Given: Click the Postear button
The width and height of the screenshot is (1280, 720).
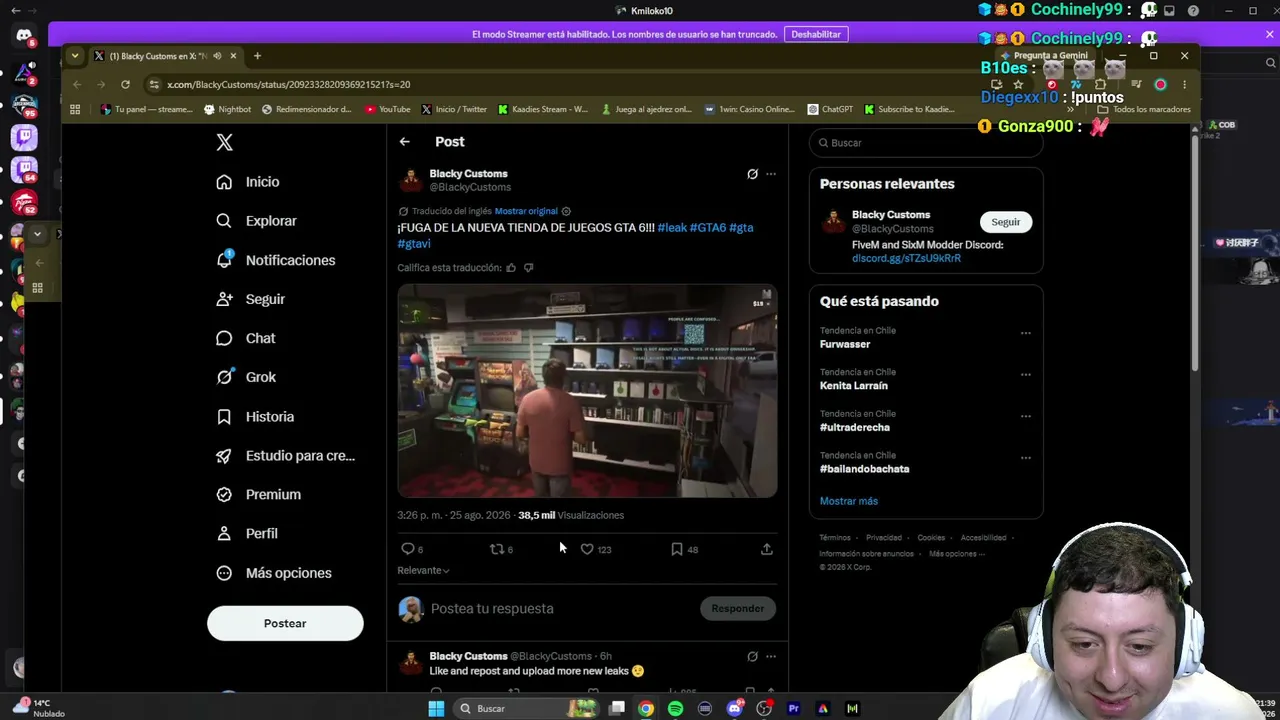Looking at the screenshot, I should tap(285, 623).
